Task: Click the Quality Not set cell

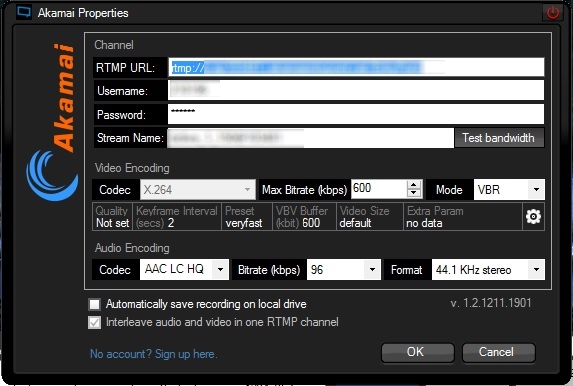Action: click(x=112, y=217)
